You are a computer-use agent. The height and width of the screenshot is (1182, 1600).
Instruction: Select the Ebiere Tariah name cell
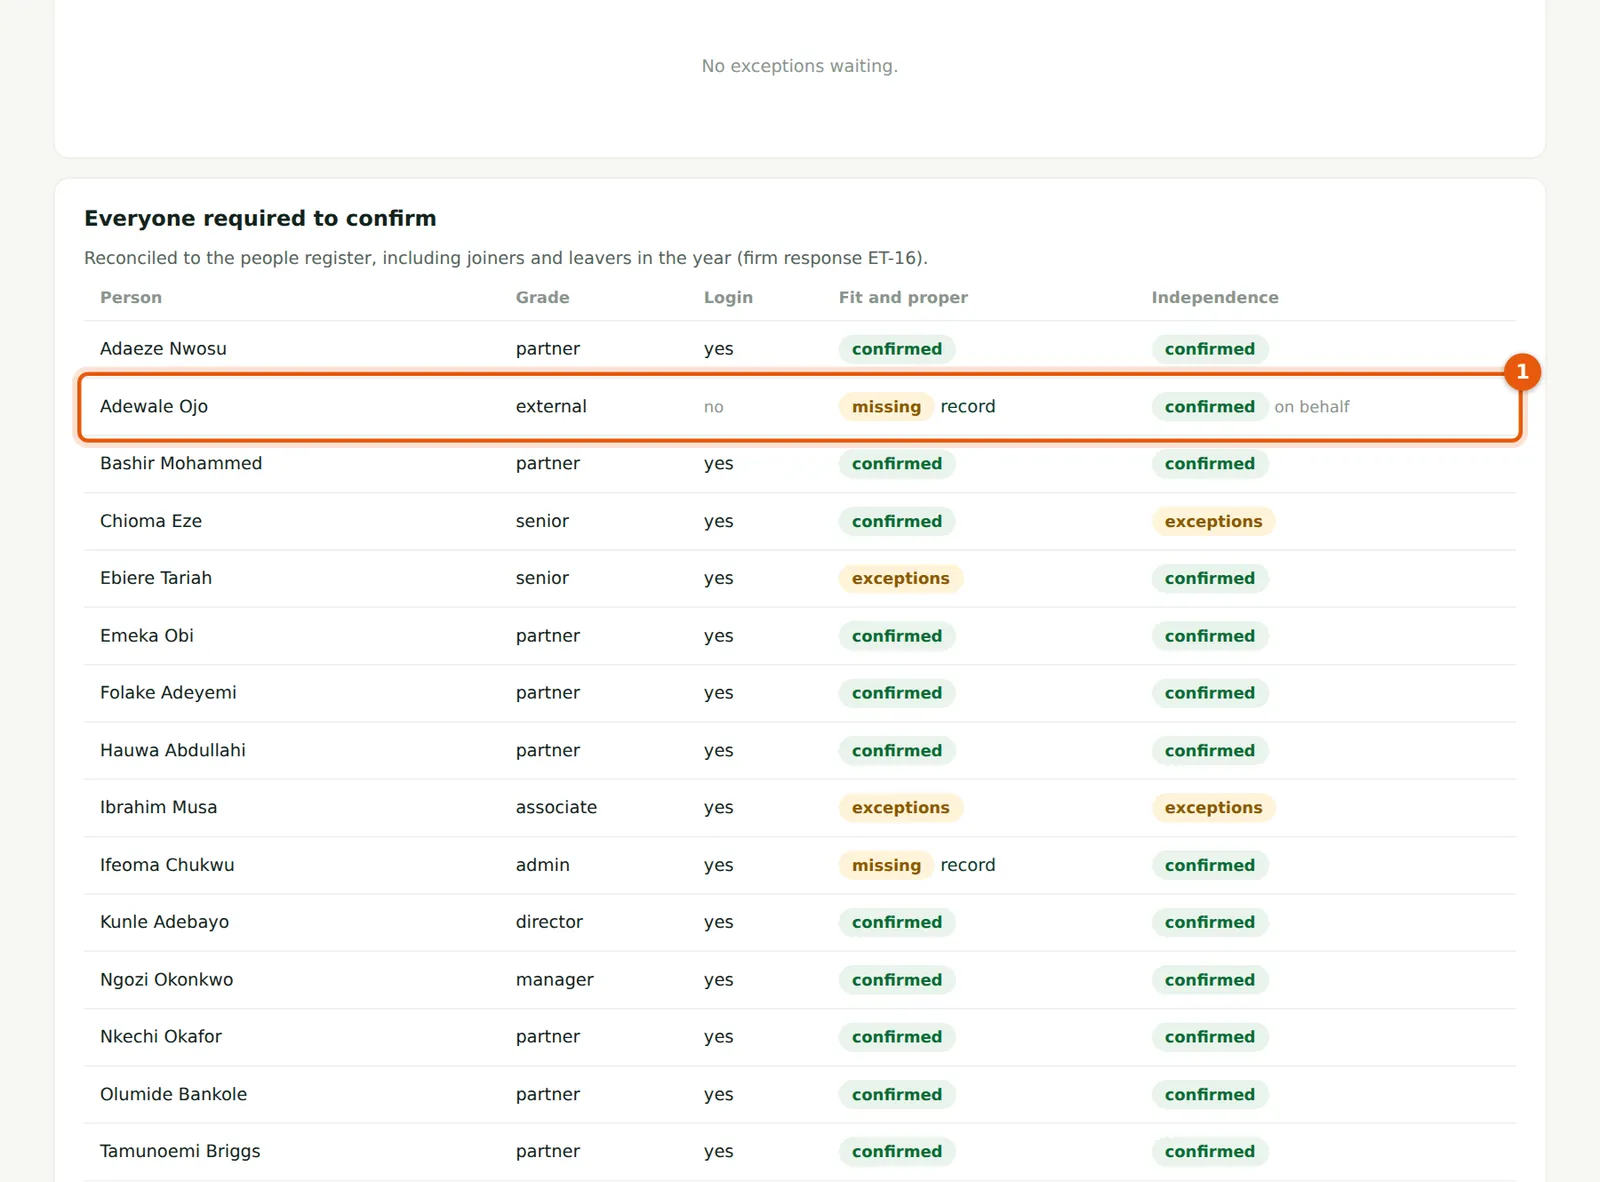[156, 578]
